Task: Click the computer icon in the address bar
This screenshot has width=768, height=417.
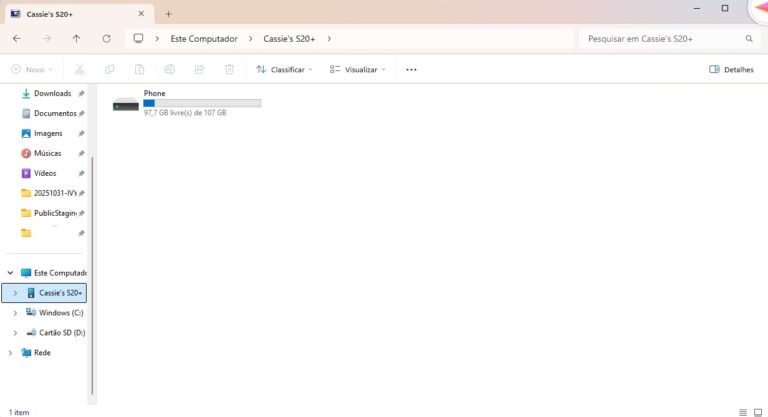Action: [x=139, y=38]
